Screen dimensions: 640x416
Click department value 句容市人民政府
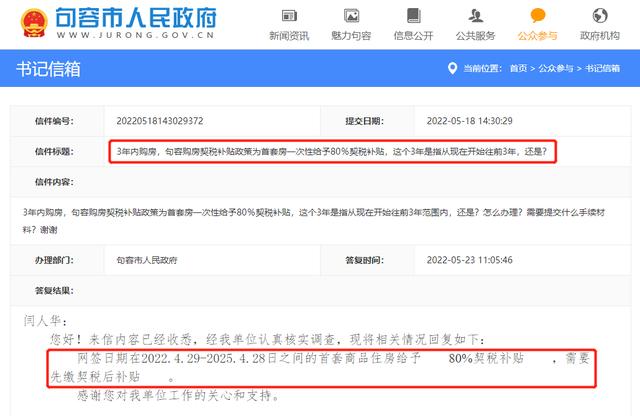[x=147, y=260]
